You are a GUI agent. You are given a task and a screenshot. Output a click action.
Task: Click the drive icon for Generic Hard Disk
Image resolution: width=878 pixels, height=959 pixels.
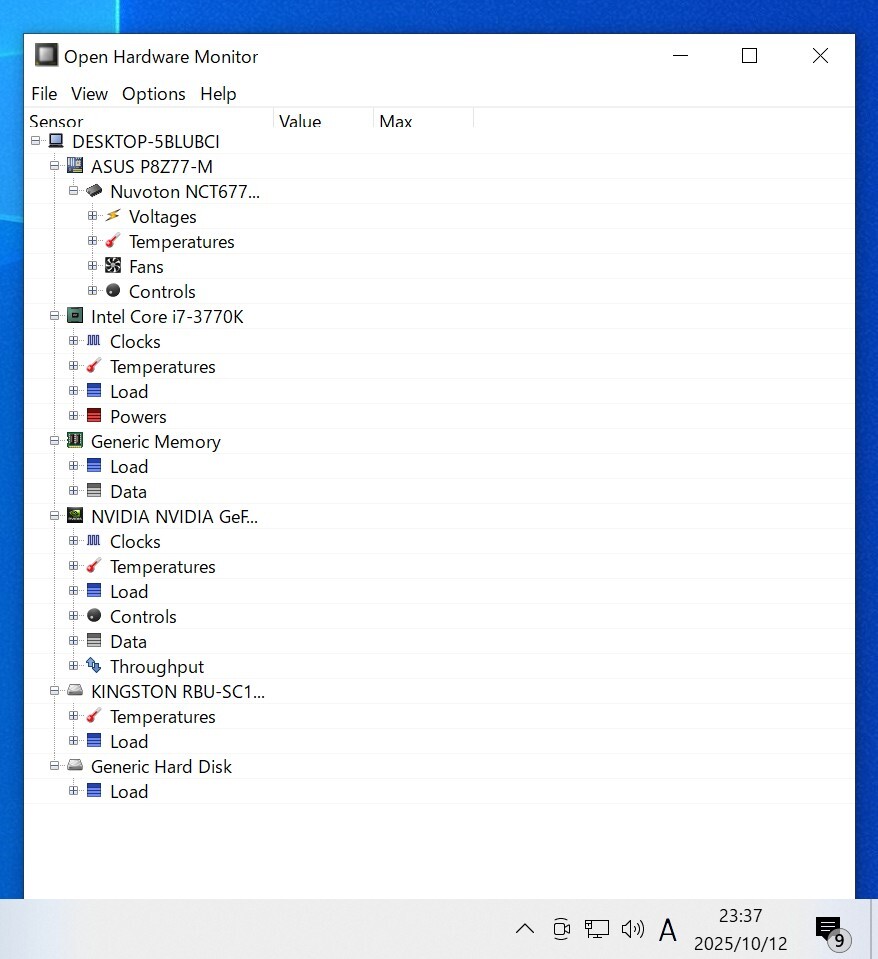[75, 765]
